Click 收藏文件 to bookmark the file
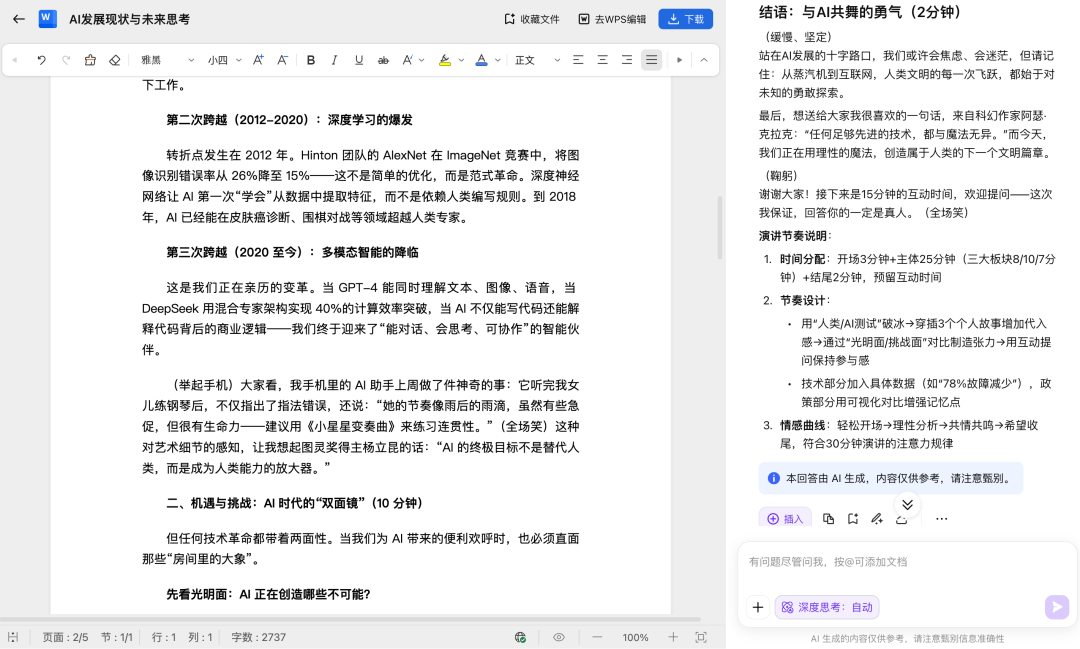The height and width of the screenshot is (649, 1080). pos(532,19)
